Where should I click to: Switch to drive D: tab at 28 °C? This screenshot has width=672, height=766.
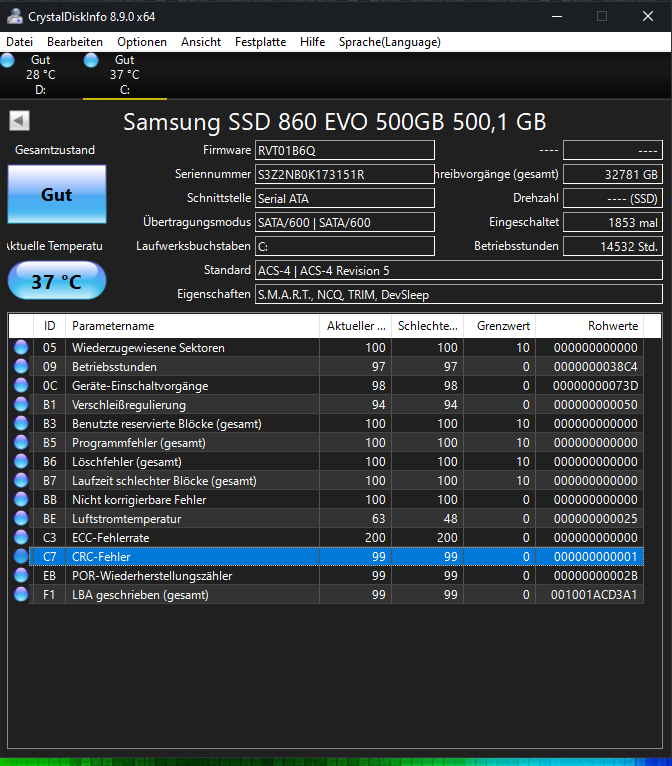41,75
